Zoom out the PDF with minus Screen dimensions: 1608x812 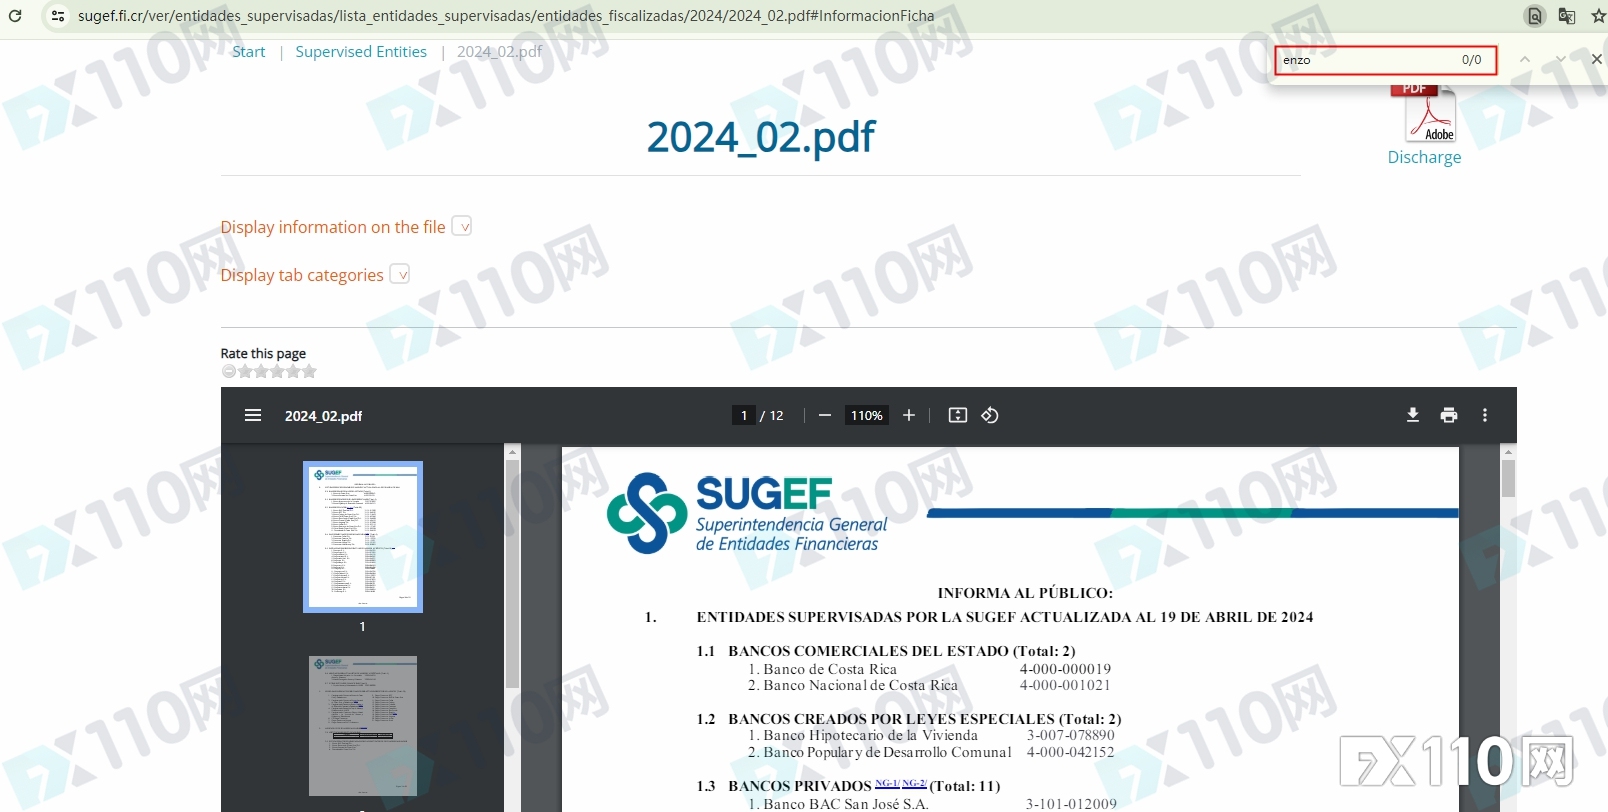pos(825,415)
